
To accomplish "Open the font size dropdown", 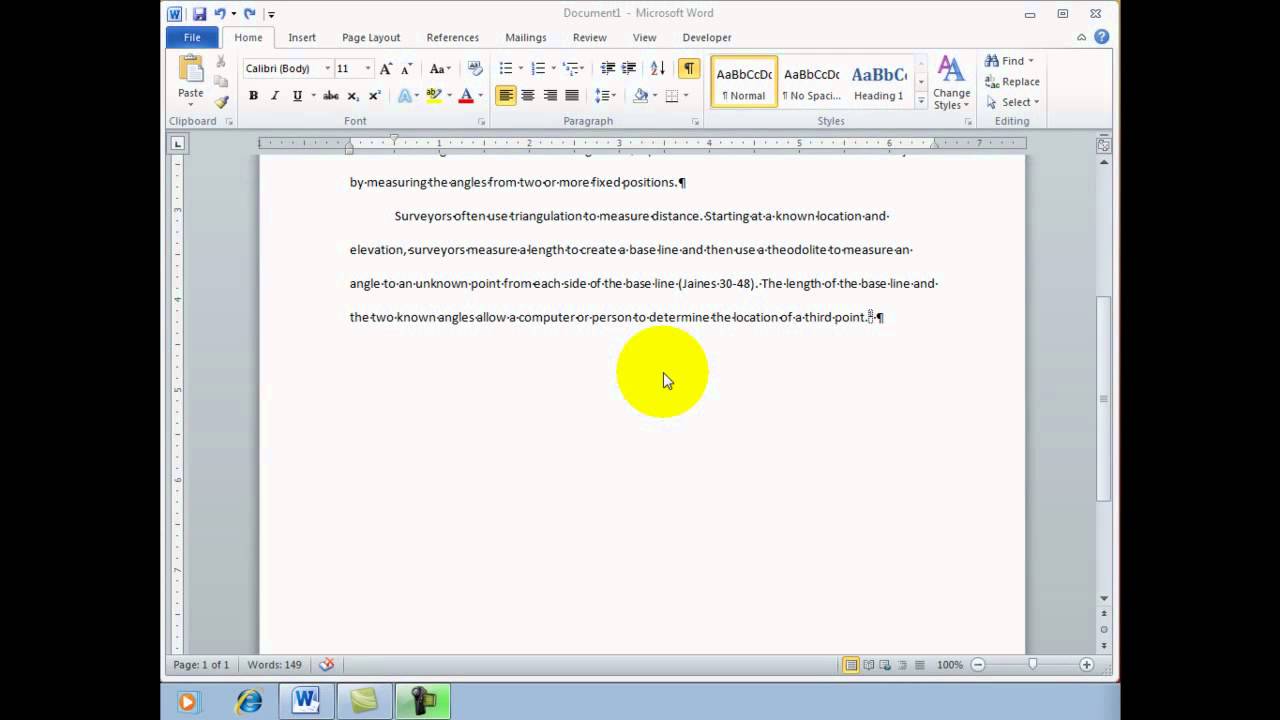I will [367, 68].
